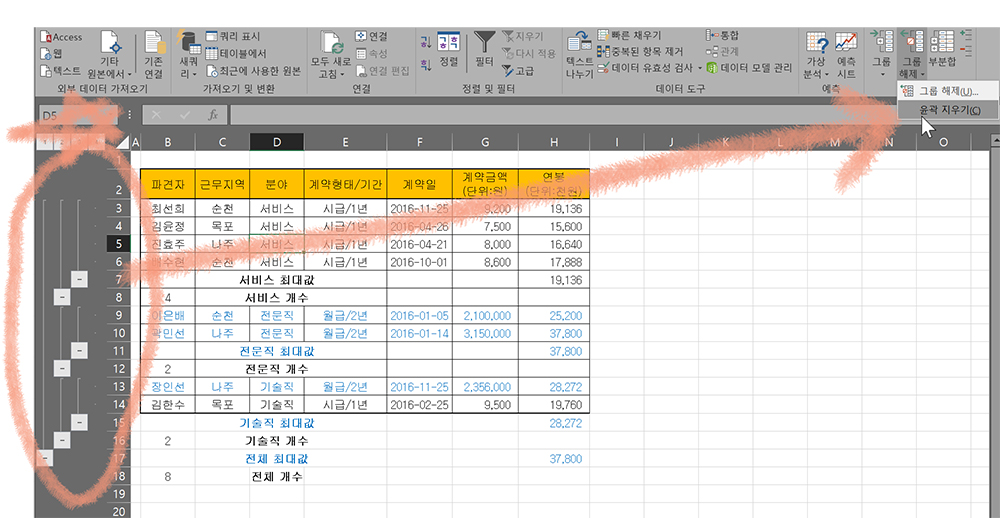Click cell 김한수
The image size is (1000, 518).
point(168,404)
